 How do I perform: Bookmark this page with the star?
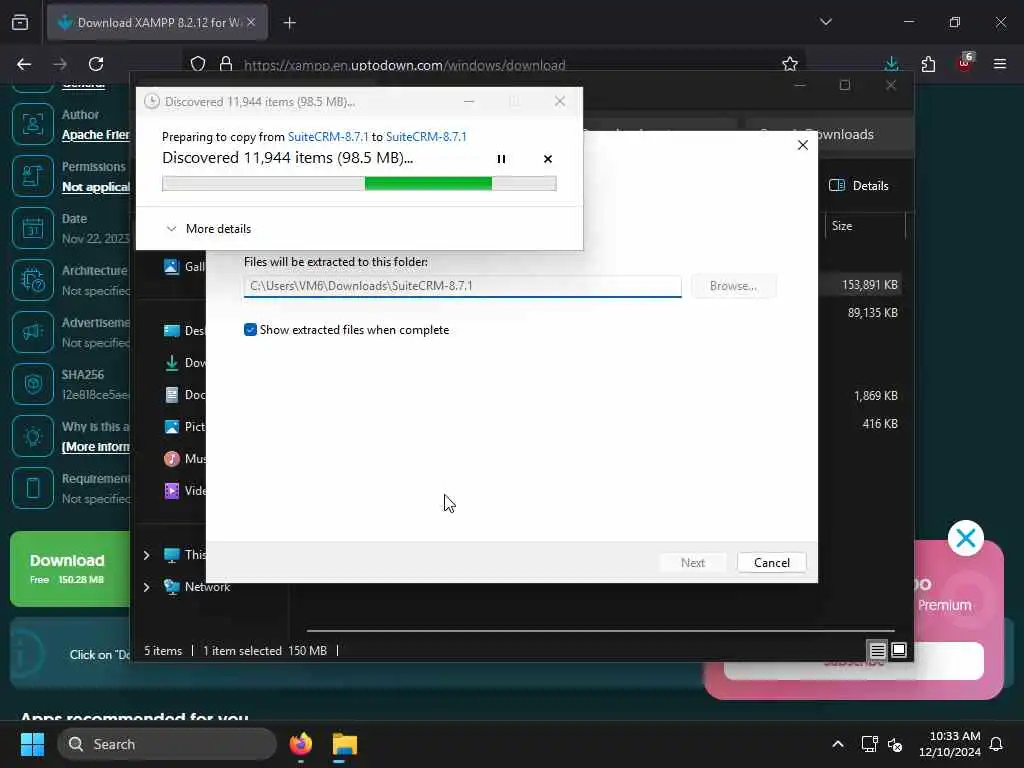click(x=790, y=64)
